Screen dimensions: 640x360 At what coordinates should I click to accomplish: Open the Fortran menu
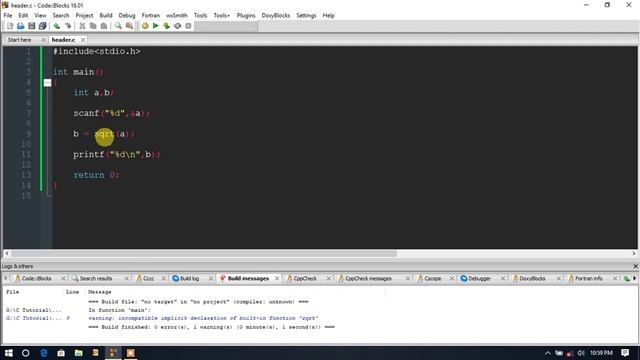pyautogui.click(x=151, y=15)
